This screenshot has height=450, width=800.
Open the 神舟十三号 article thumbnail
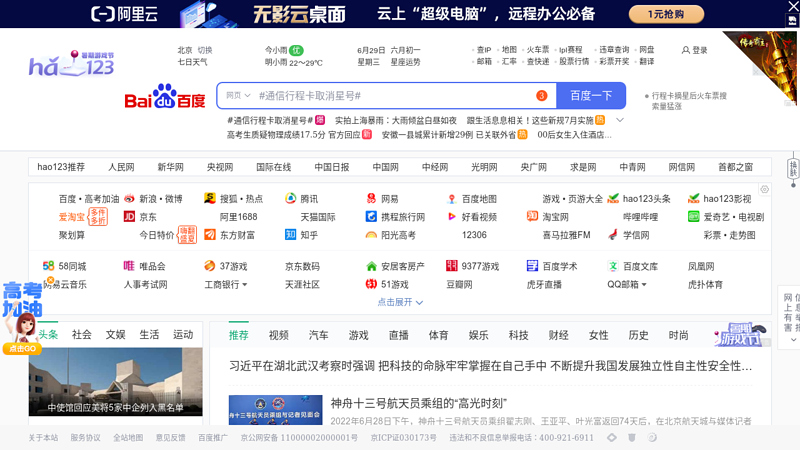tap(276, 410)
